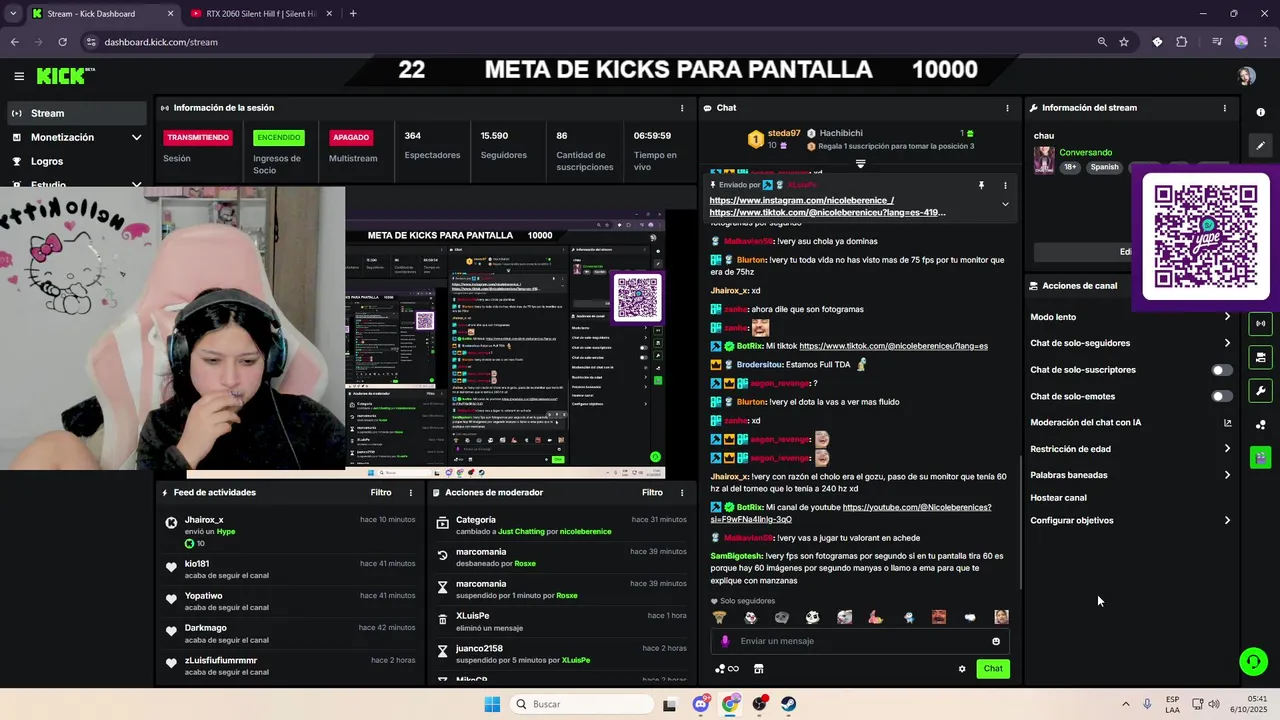
Task: Click the browser address bar
Action: coord(590,42)
